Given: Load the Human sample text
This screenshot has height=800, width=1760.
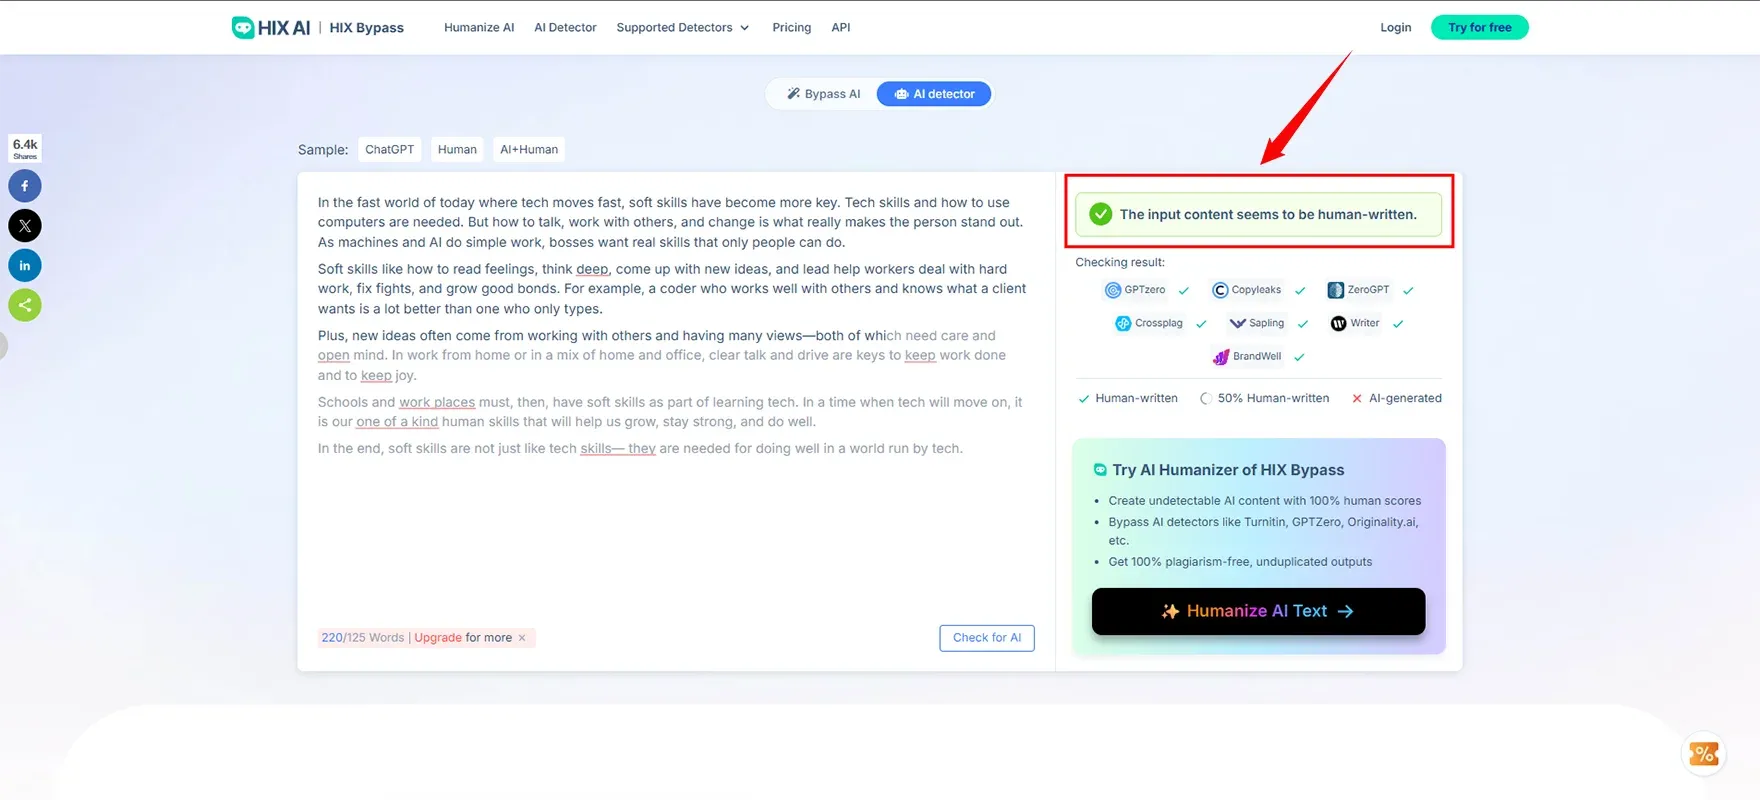Looking at the screenshot, I should coord(457,149).
